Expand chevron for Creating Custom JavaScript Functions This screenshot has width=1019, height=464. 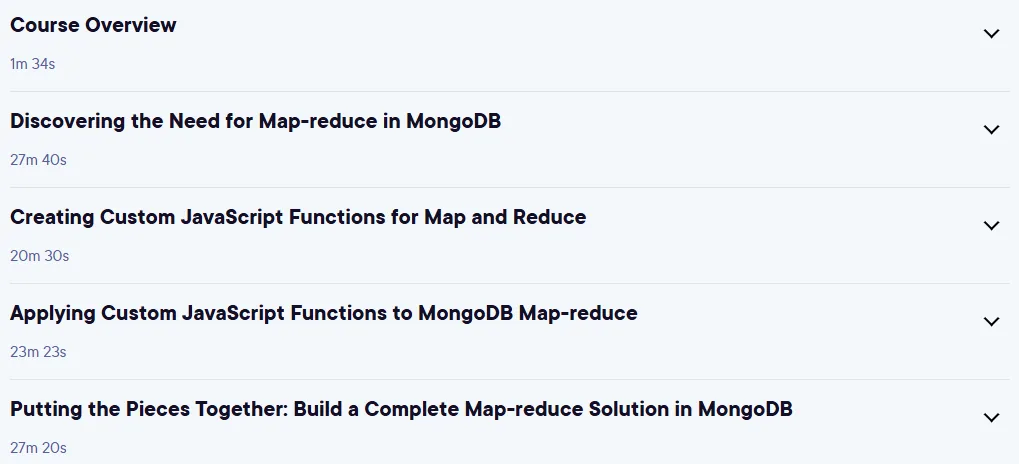(x=991, y=226)
